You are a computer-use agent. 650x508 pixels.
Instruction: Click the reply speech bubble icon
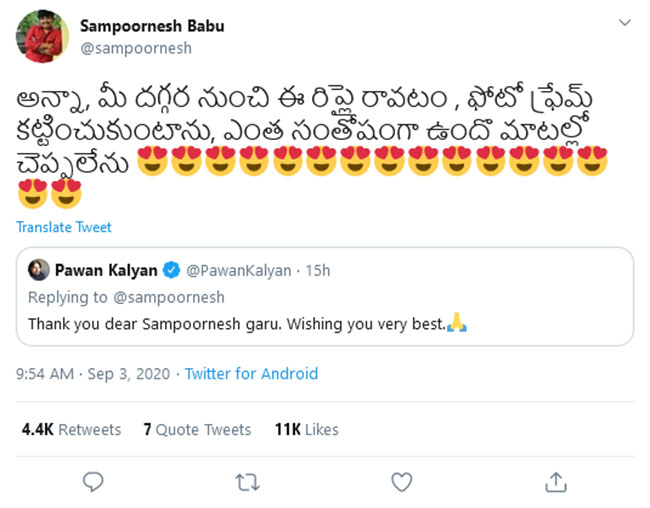pyautogui.click(x=93, y=482)
